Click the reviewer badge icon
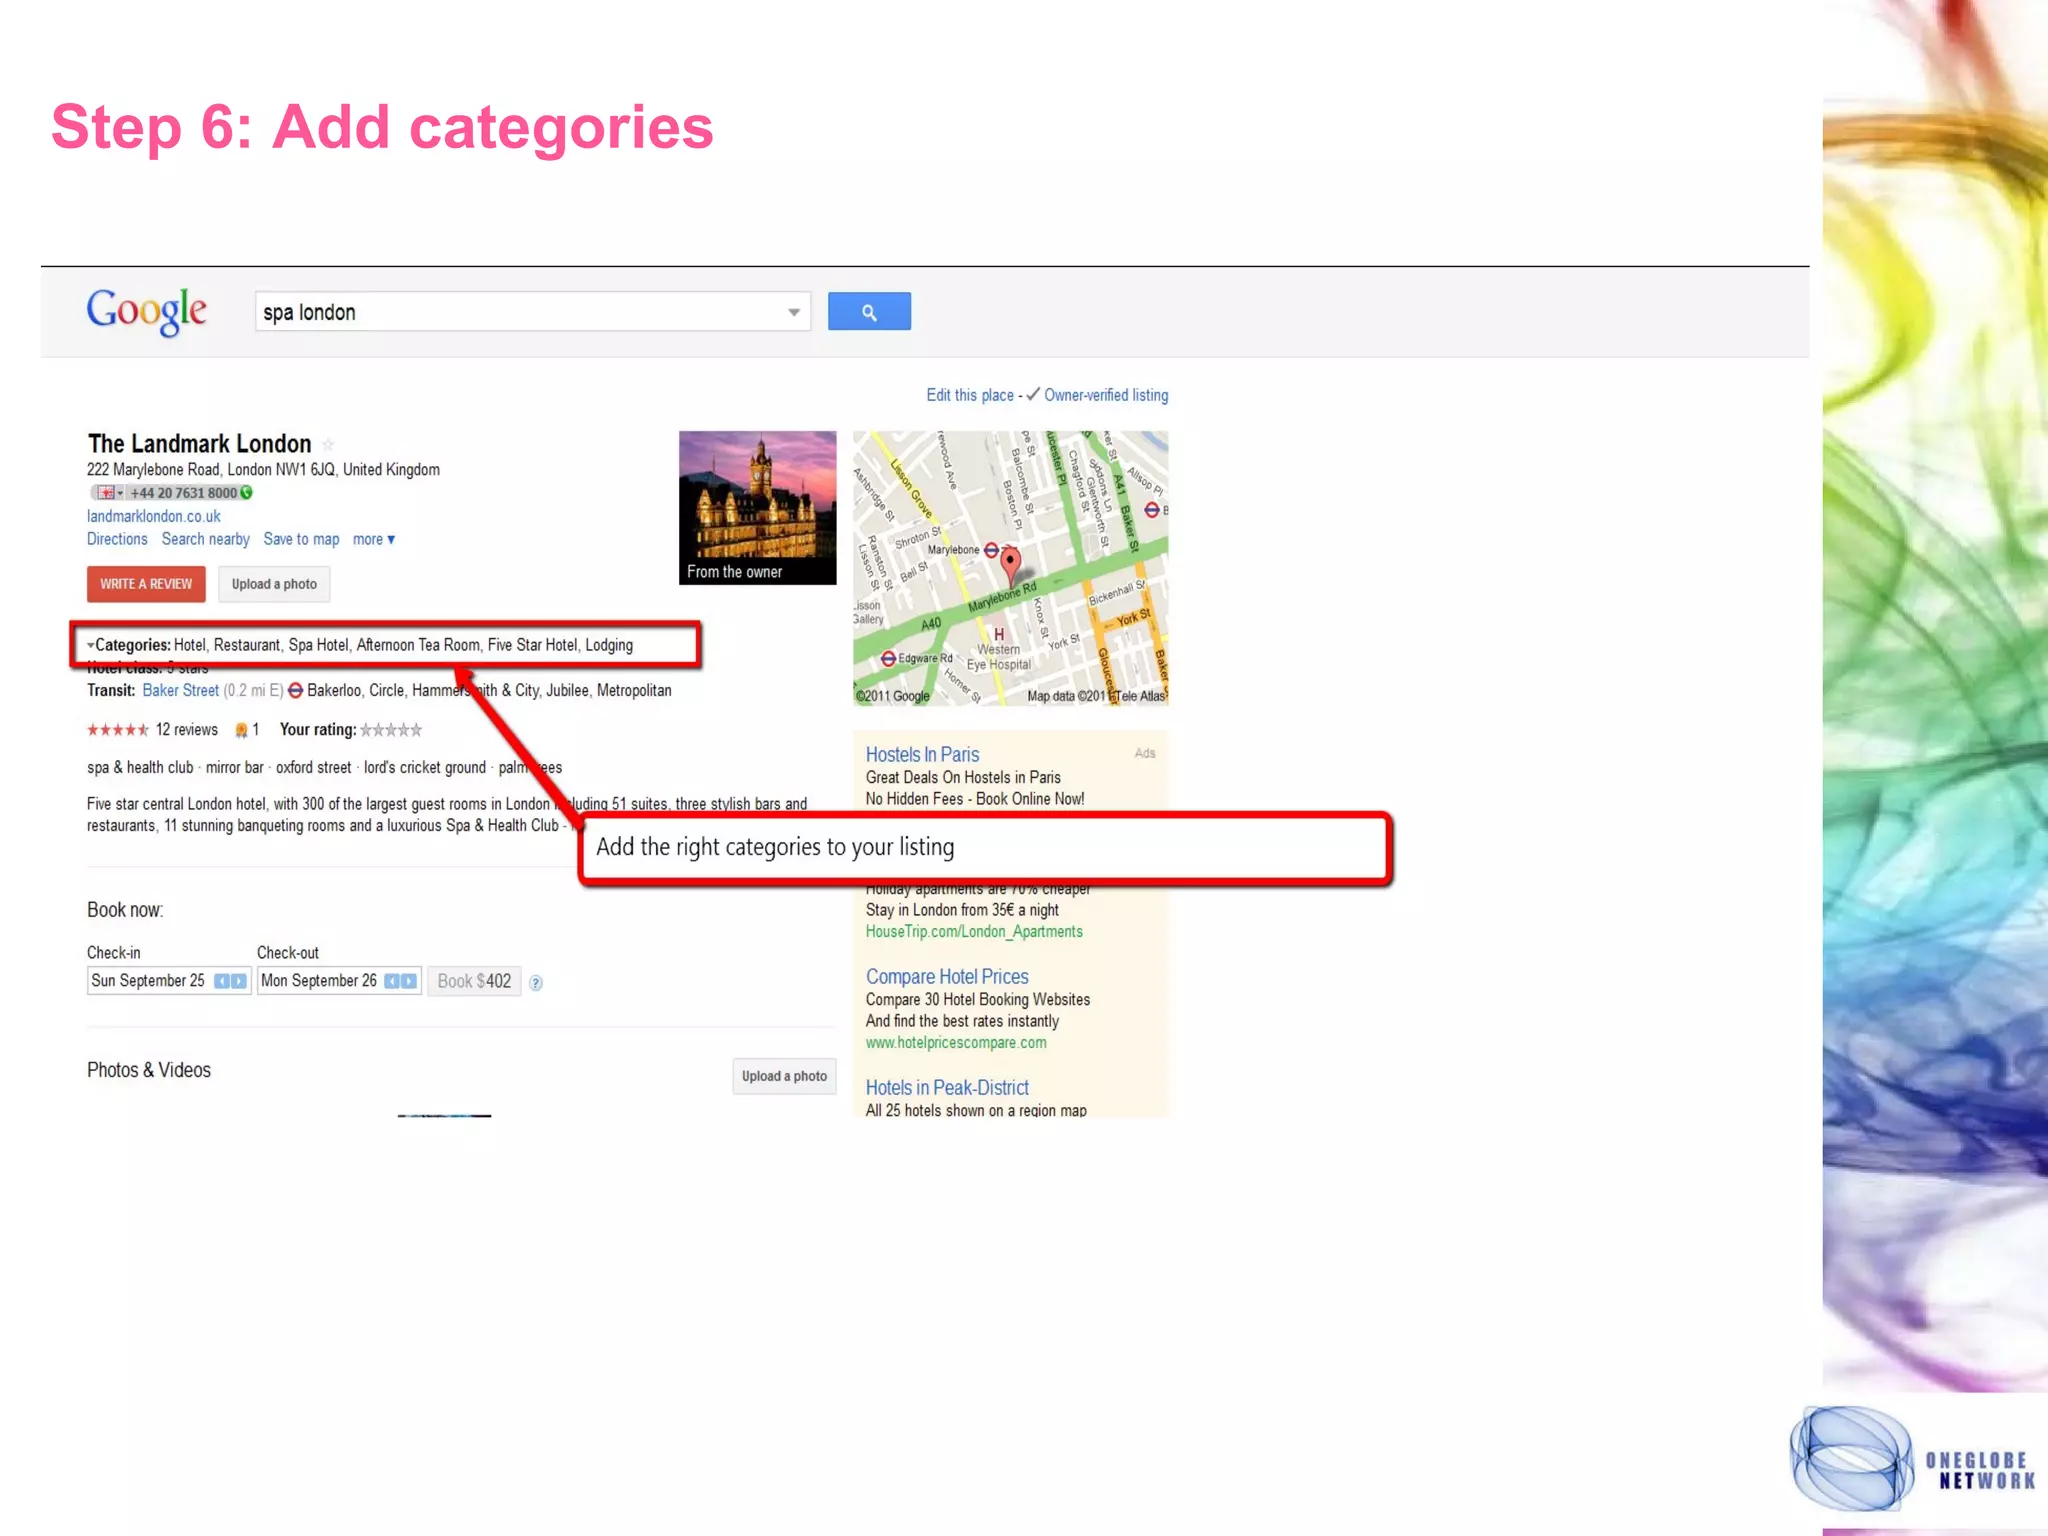 pos(241,731)
